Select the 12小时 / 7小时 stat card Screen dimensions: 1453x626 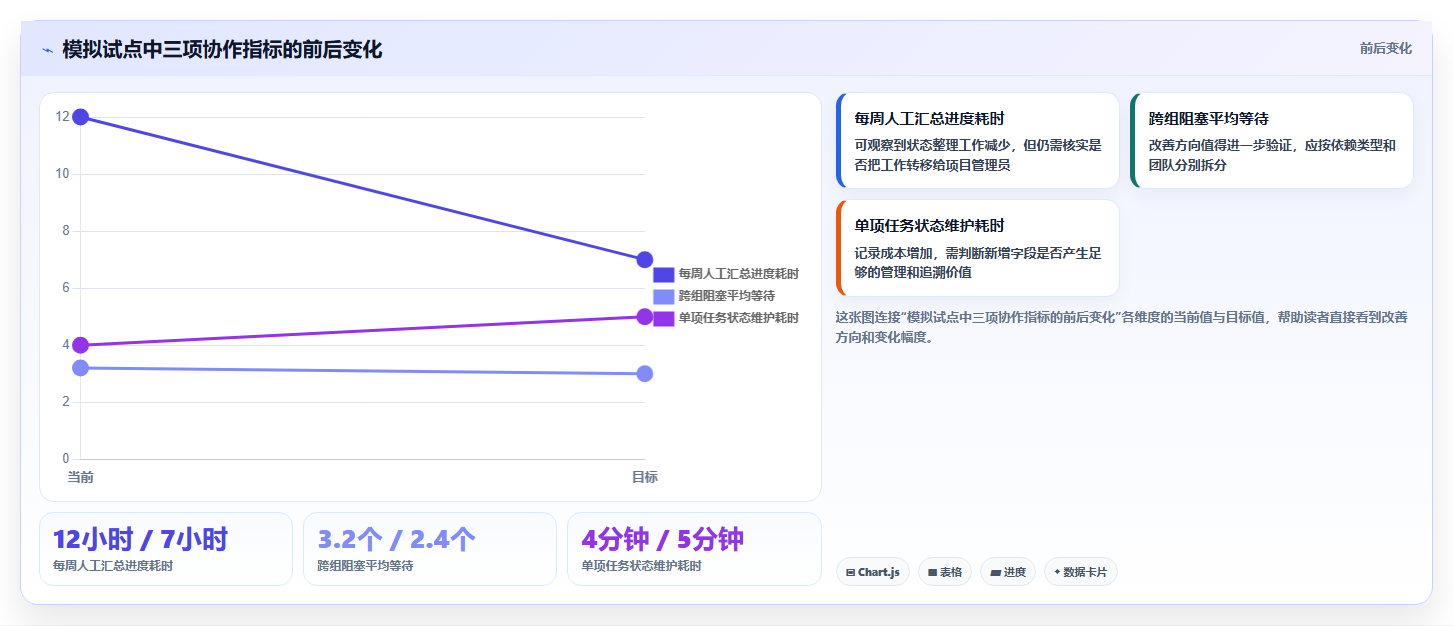tap(166, 549)
